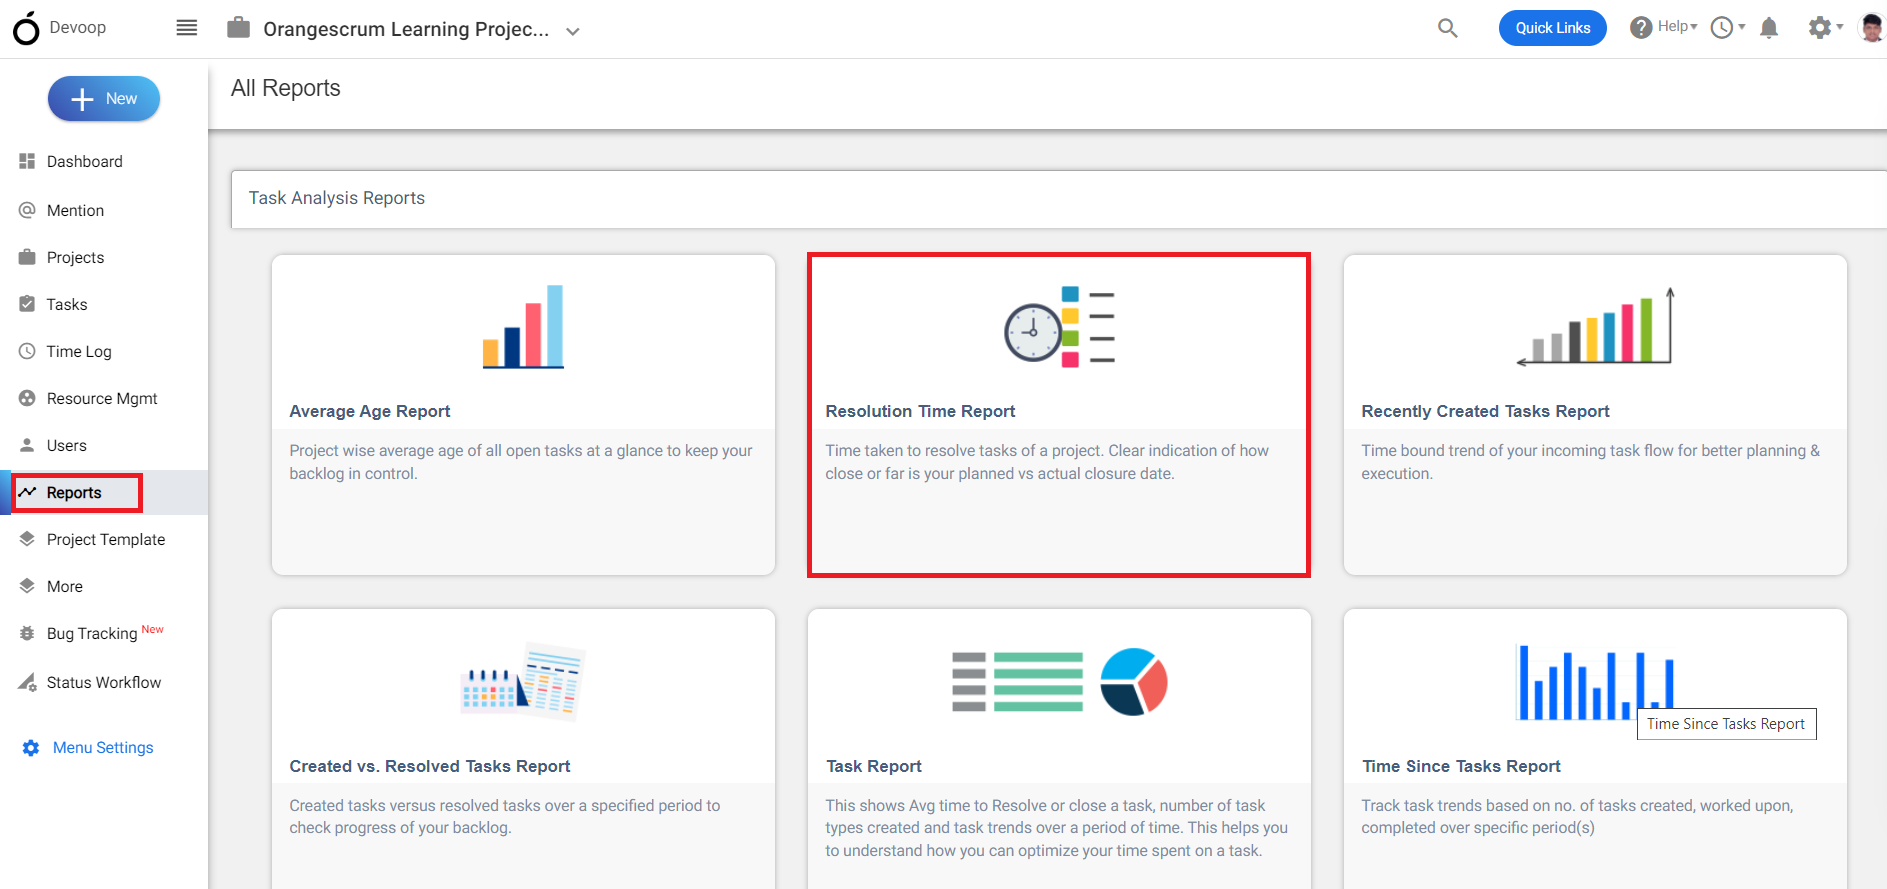Click the Devoop company name
This screenshot has height=889, width=1887.
(78, 28)
